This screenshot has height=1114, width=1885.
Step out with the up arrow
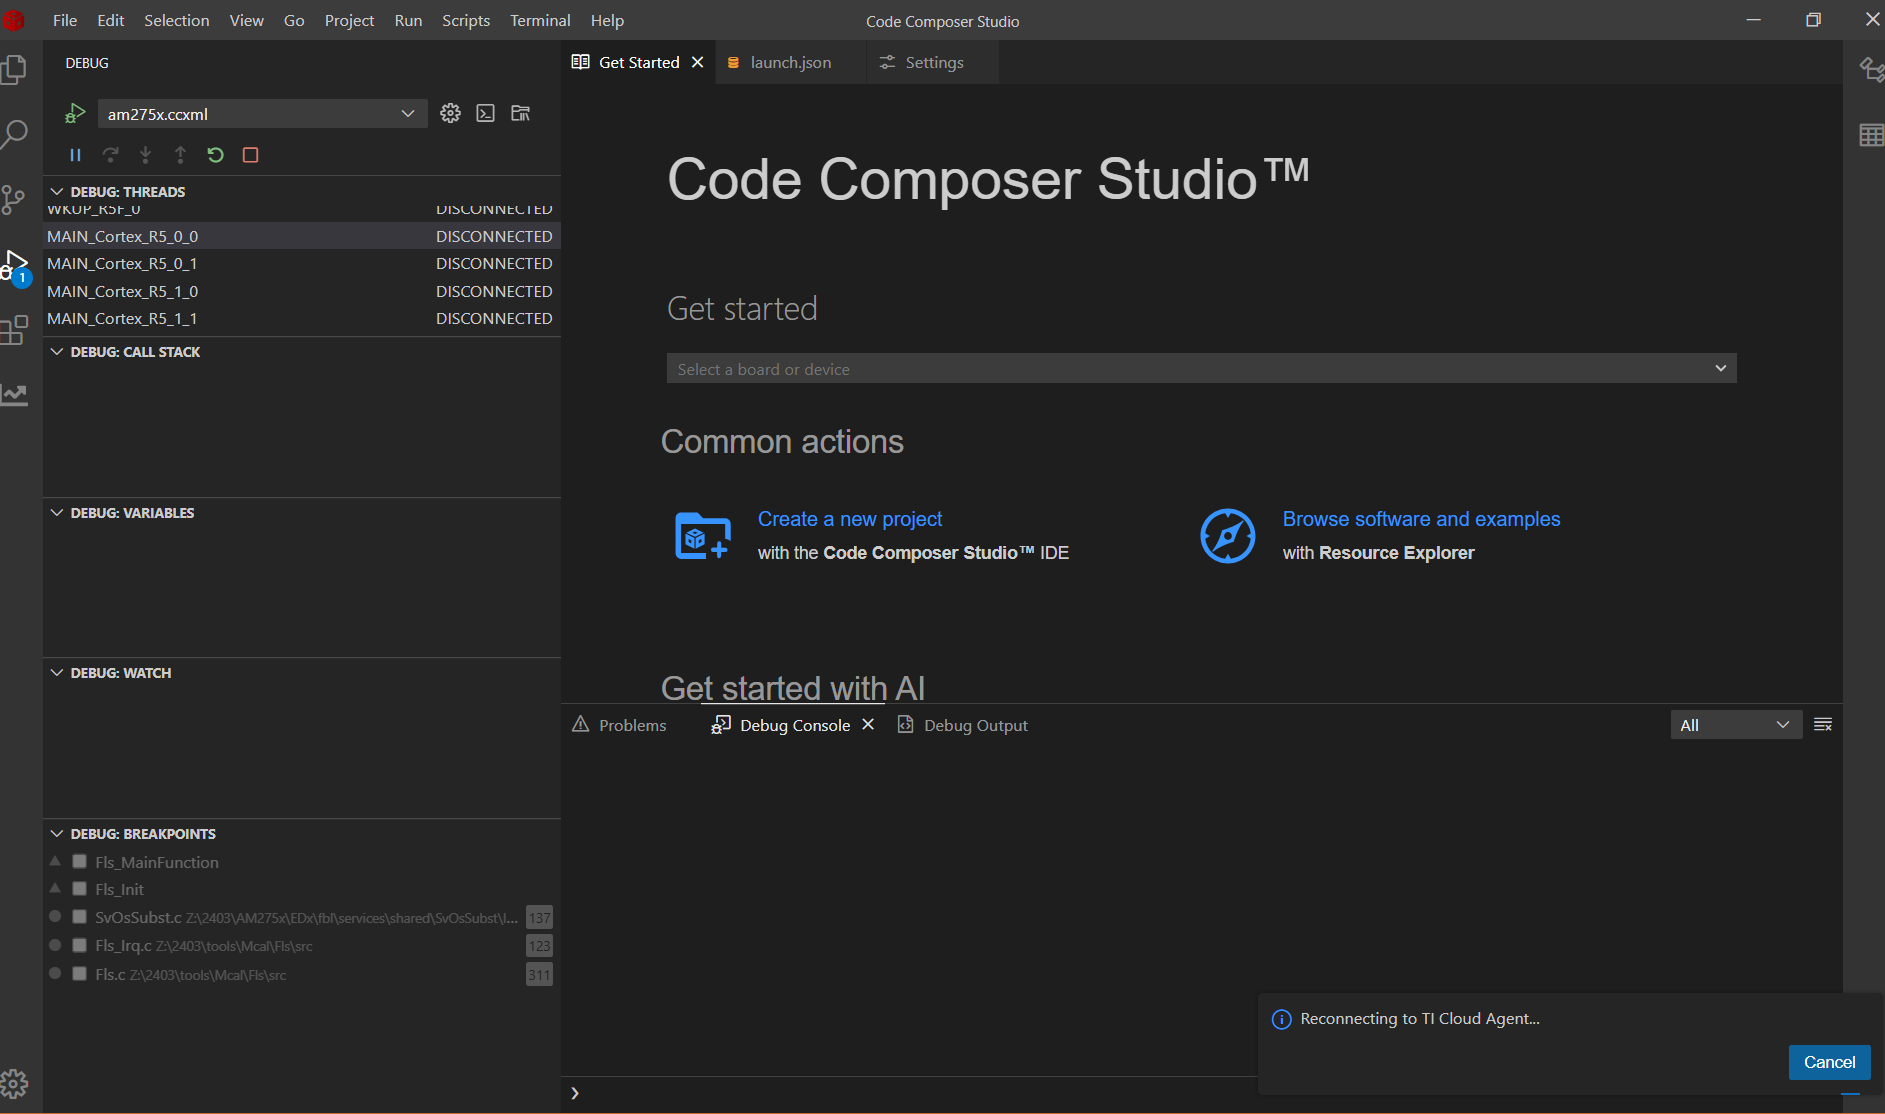[x=180, y=155]
